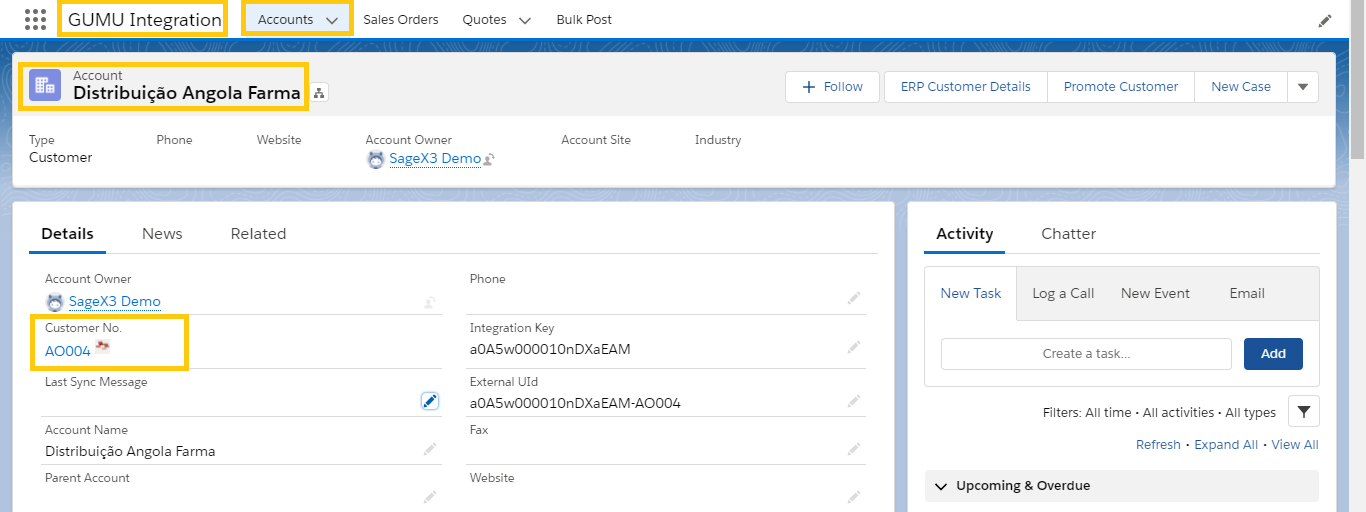Edit the External UId pencil icon

pyautogui.click(x=854, y=401)
